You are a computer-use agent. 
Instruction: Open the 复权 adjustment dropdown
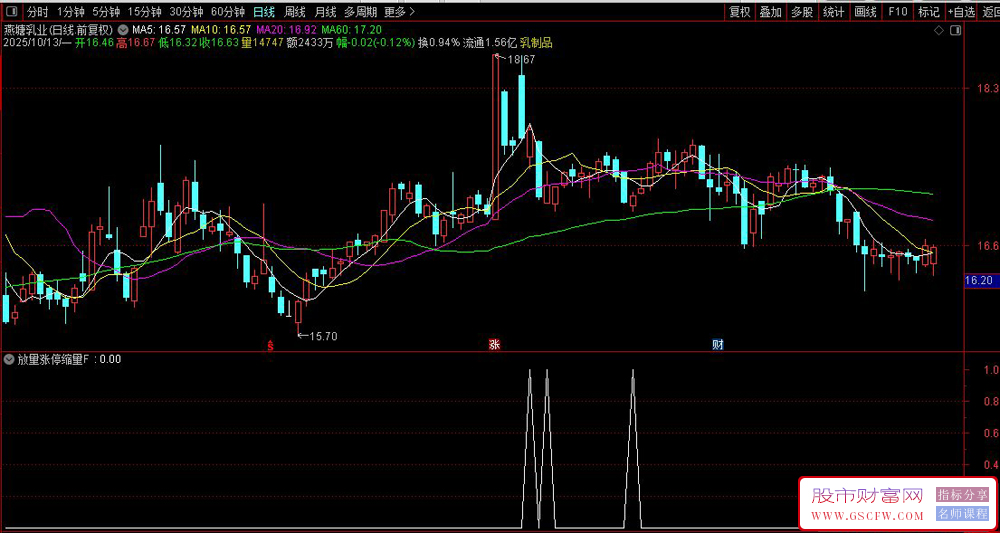coord(739,12)
